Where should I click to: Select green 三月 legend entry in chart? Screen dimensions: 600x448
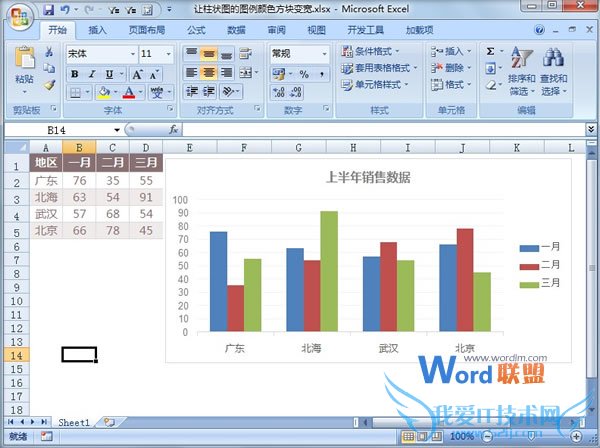click(540, 283)
